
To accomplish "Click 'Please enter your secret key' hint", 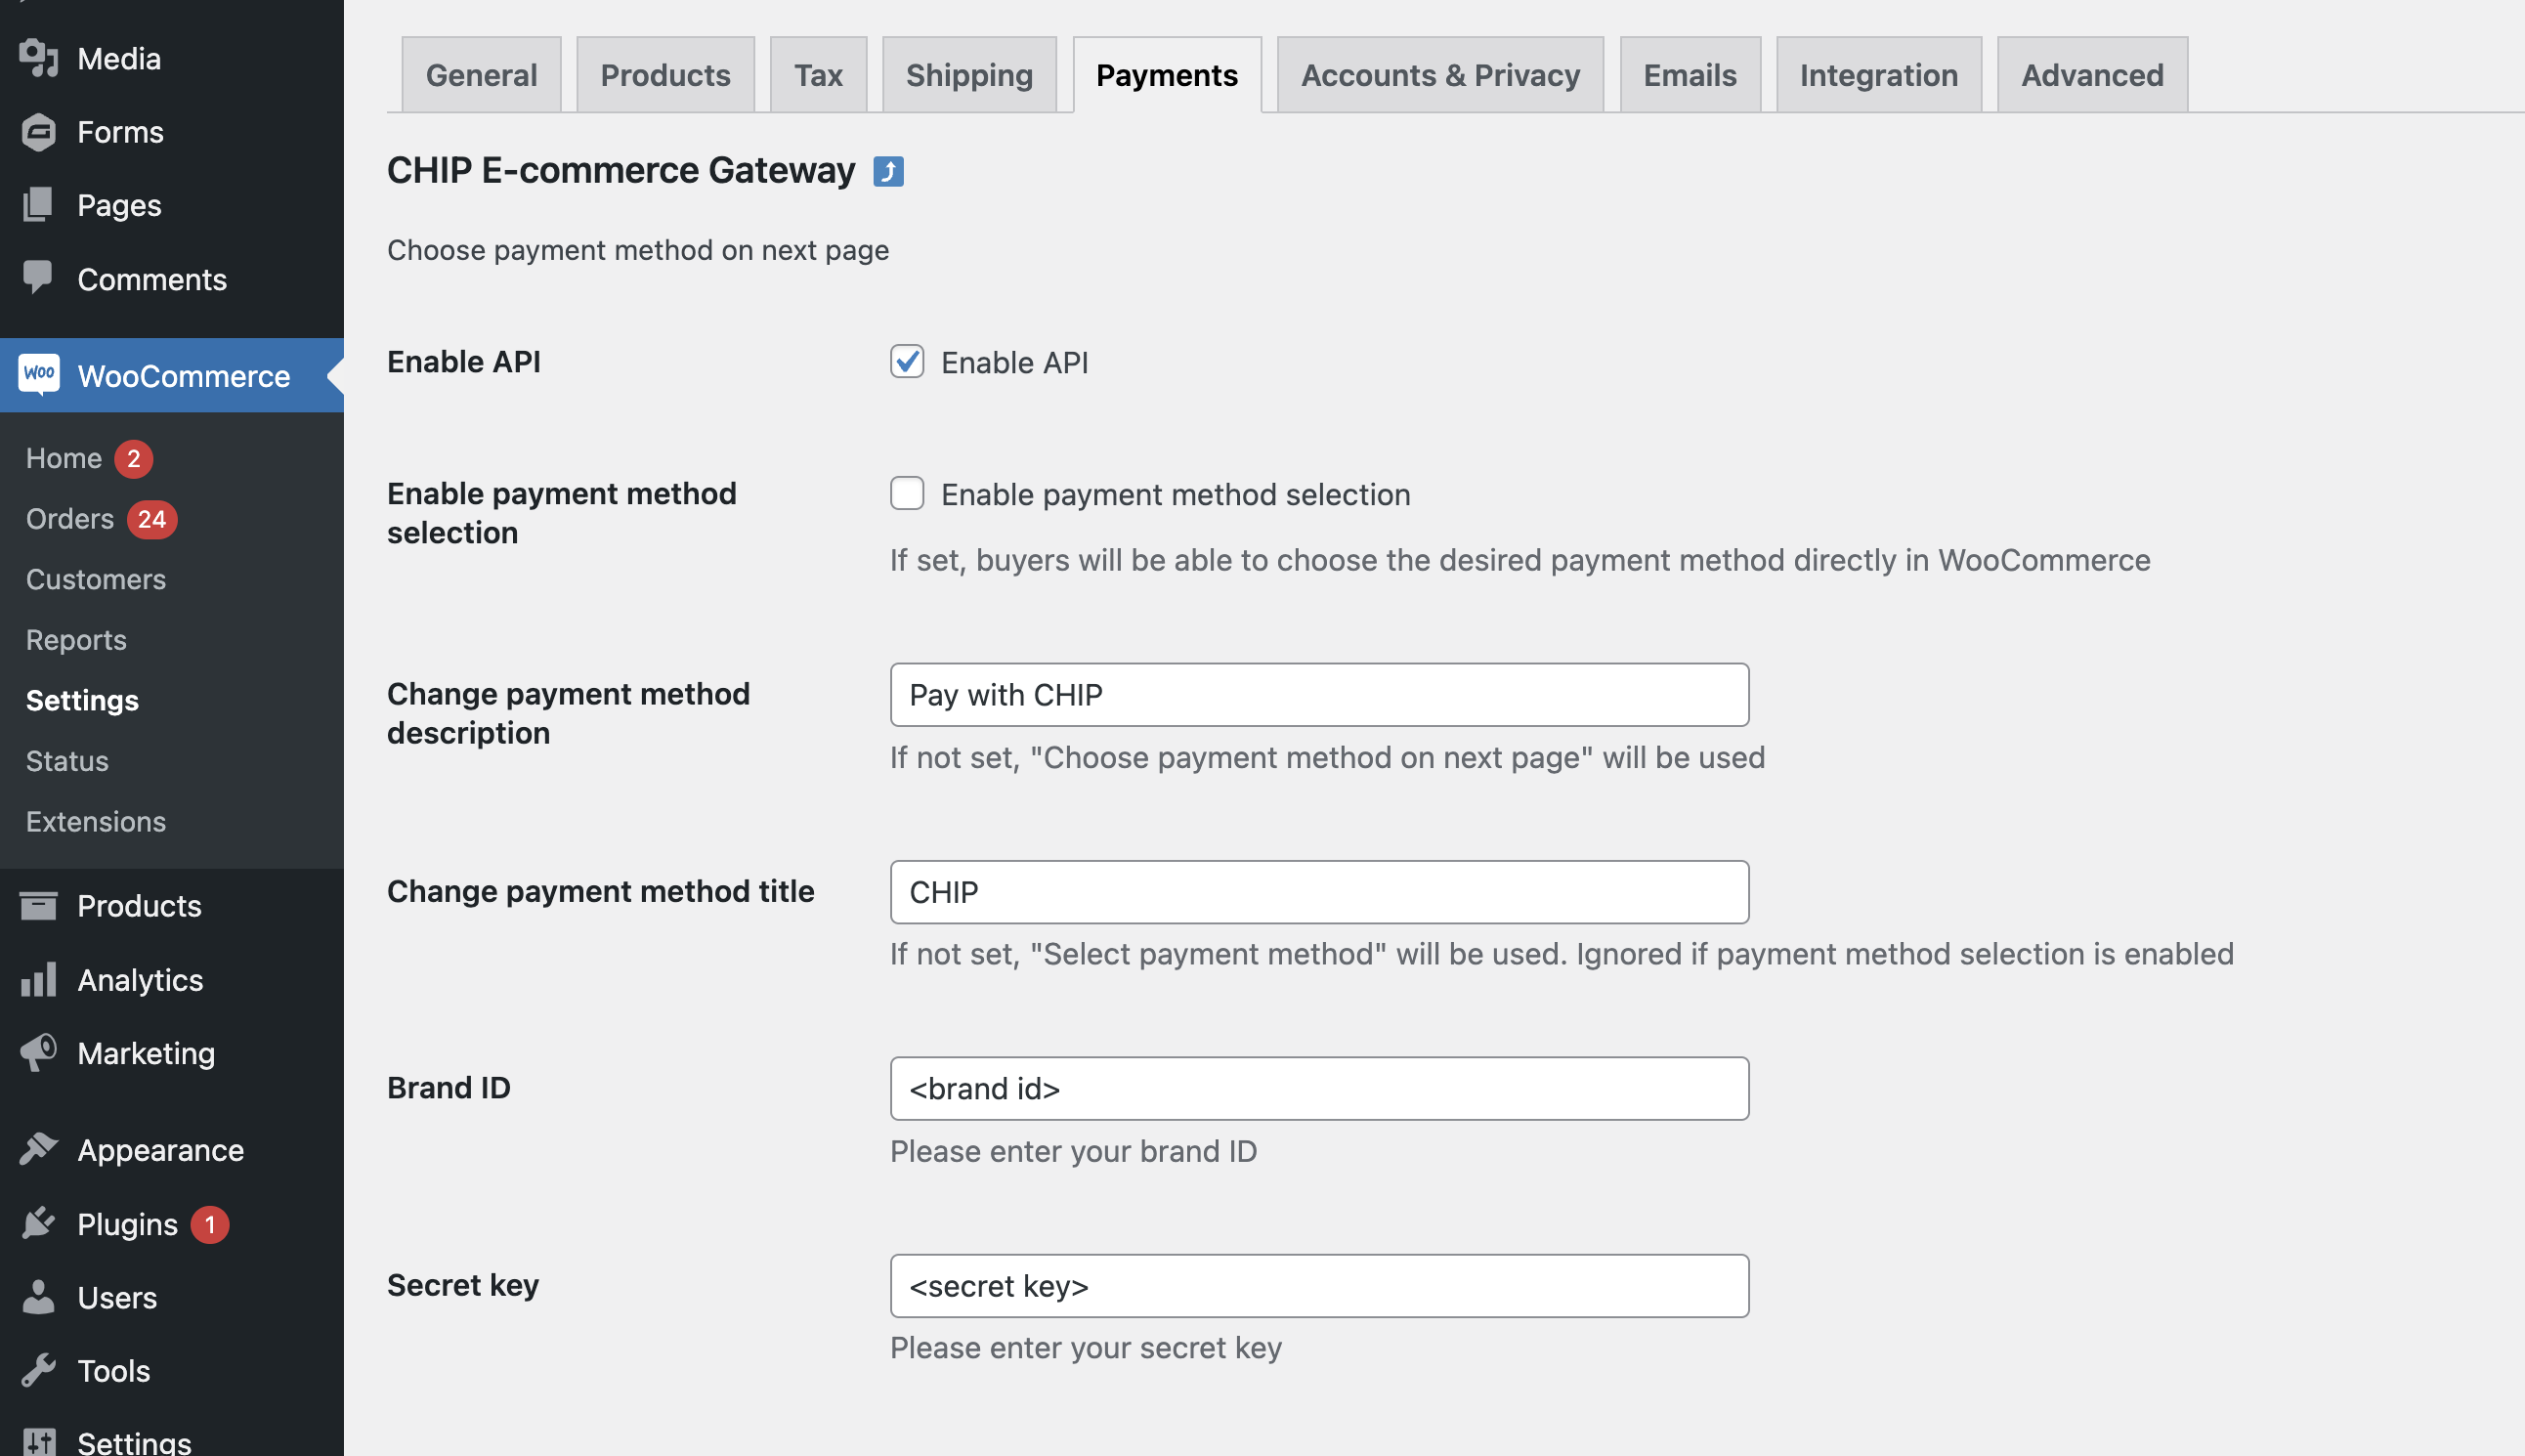I will click(1085, 1348).
